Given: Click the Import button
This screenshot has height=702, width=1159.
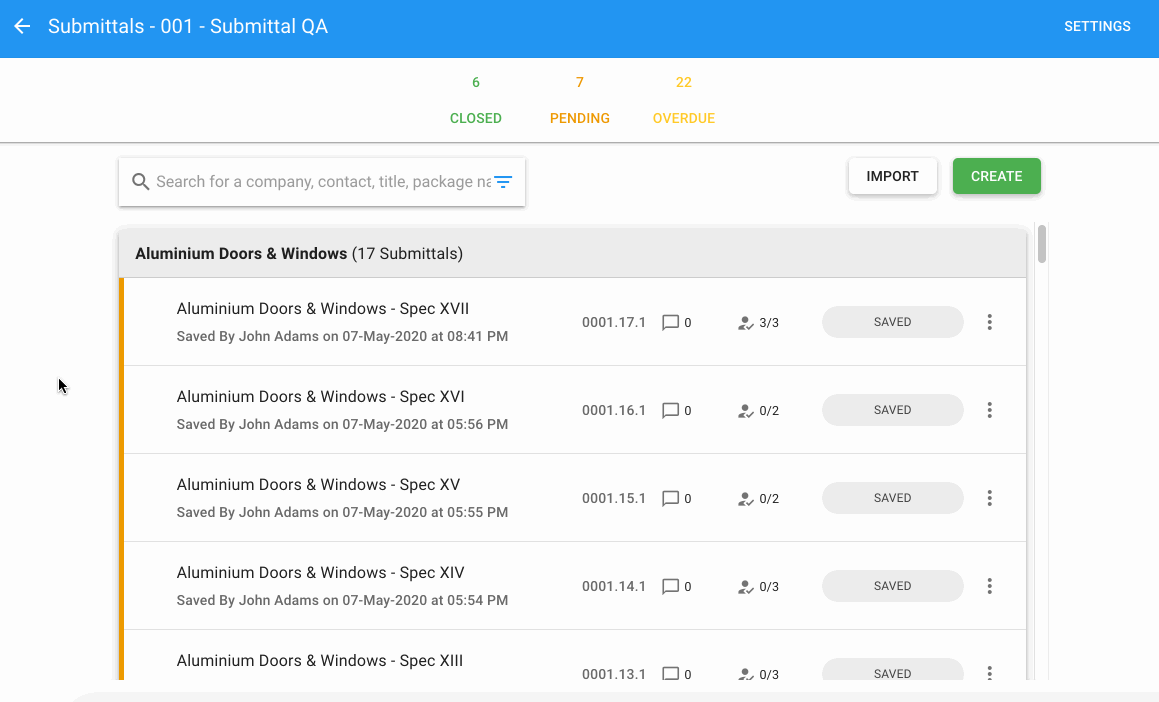Looking at the screenshot, I should (x=893, y=176).
